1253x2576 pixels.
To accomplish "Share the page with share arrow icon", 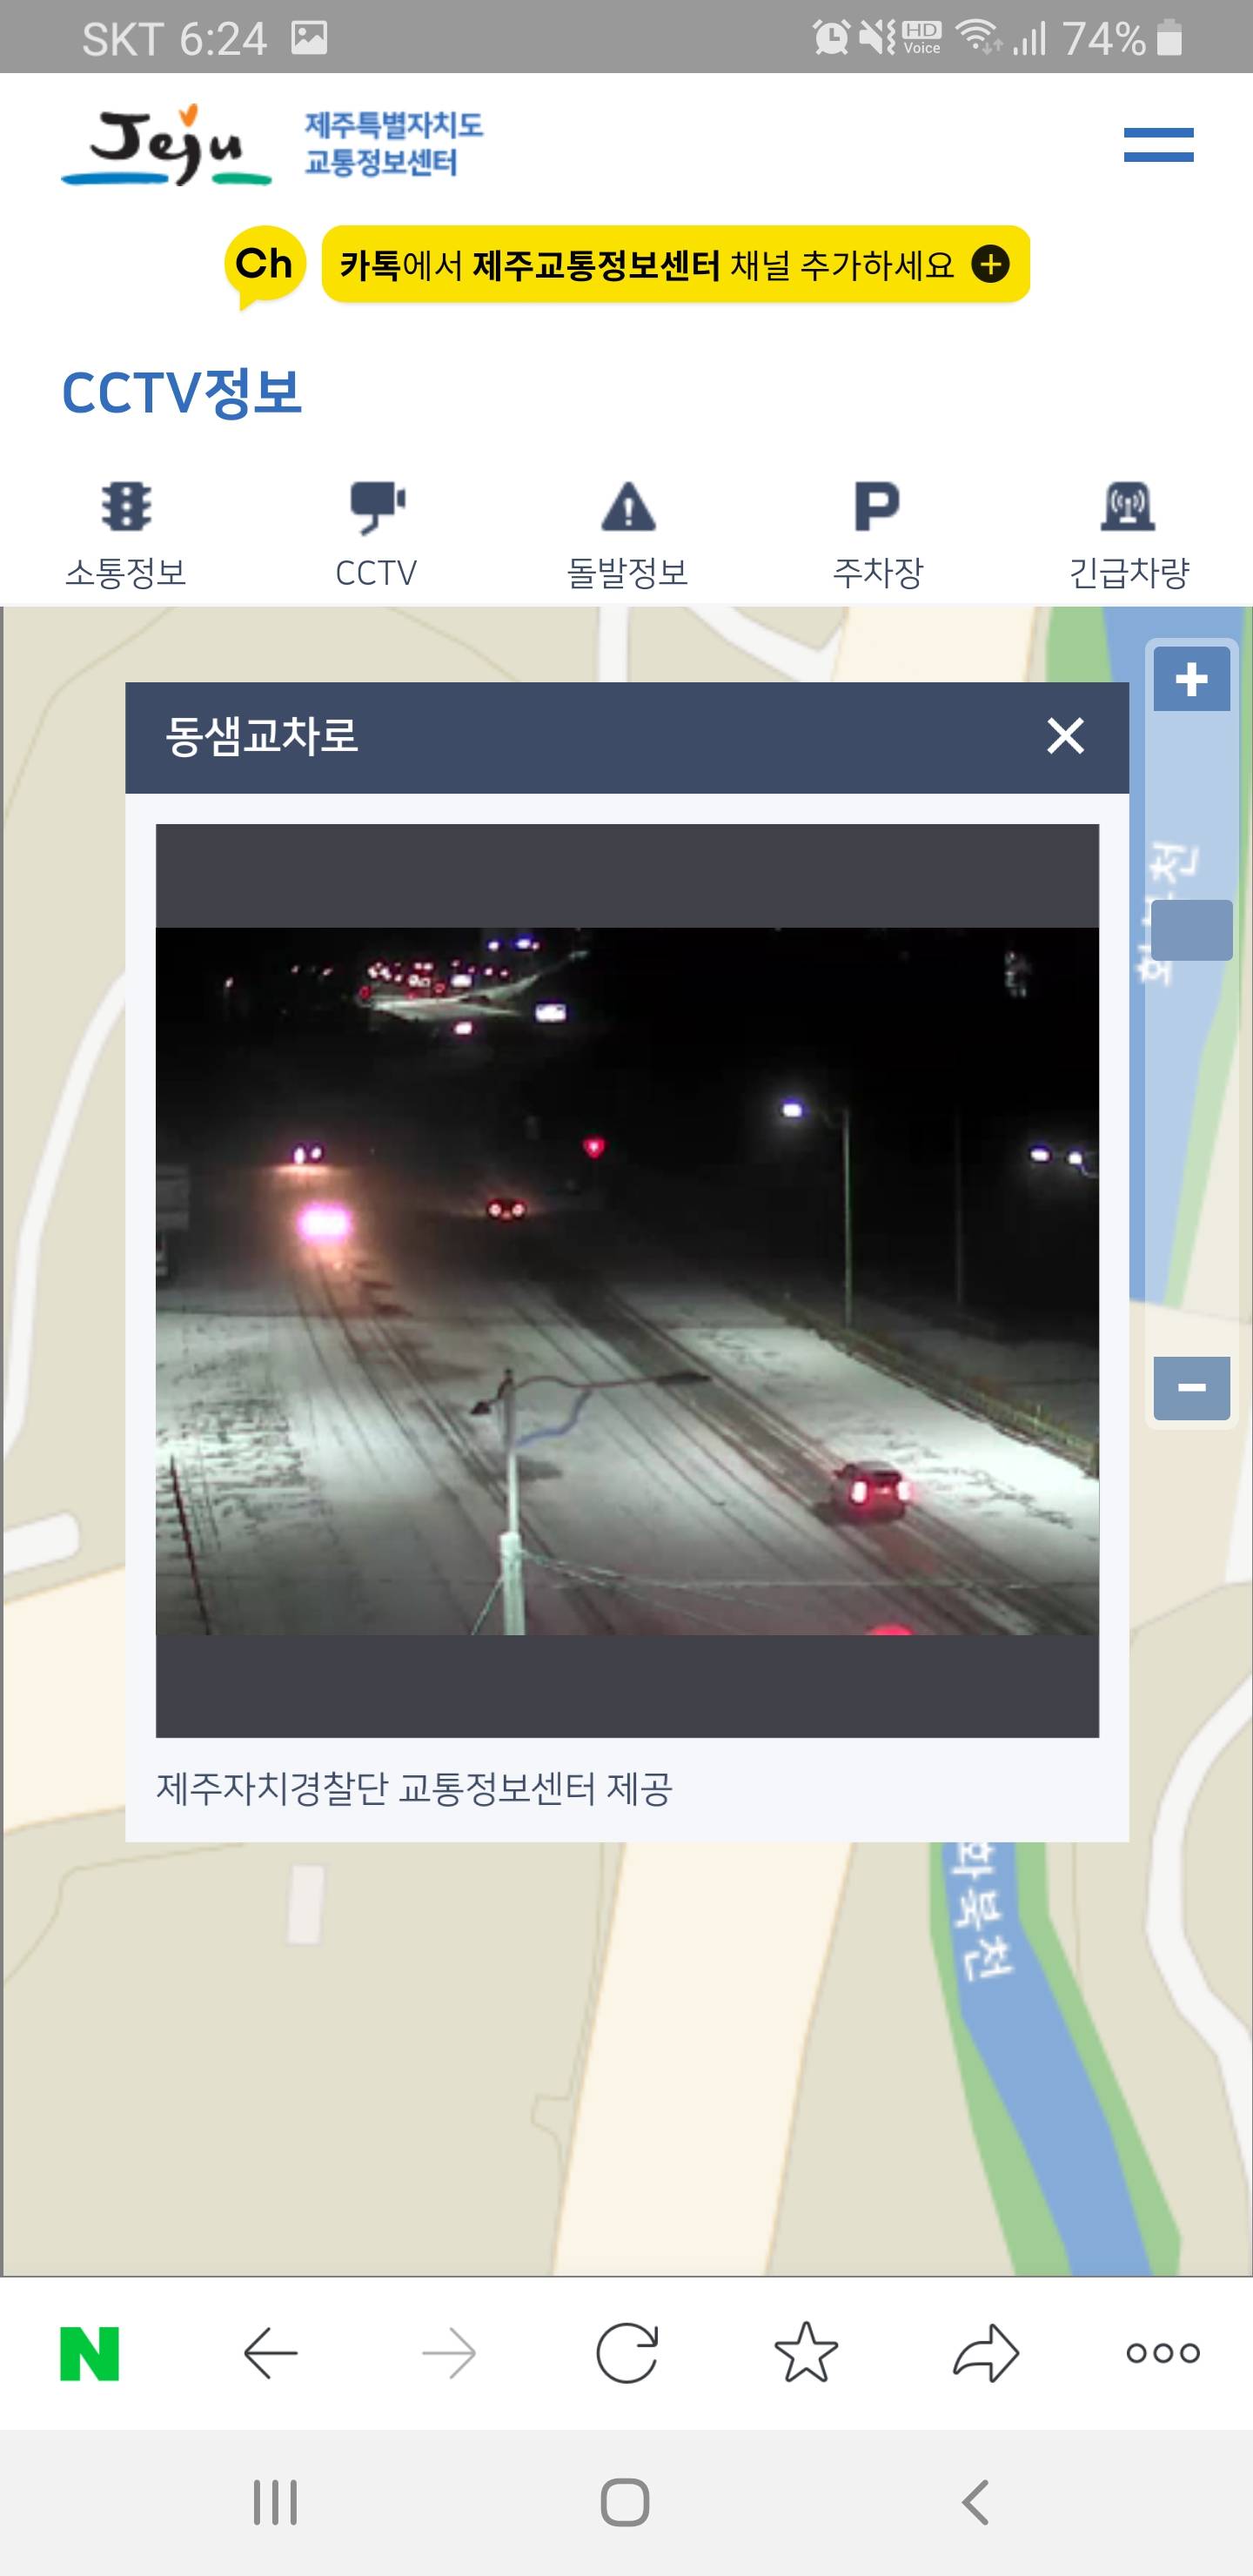I will pos(986,2352).
